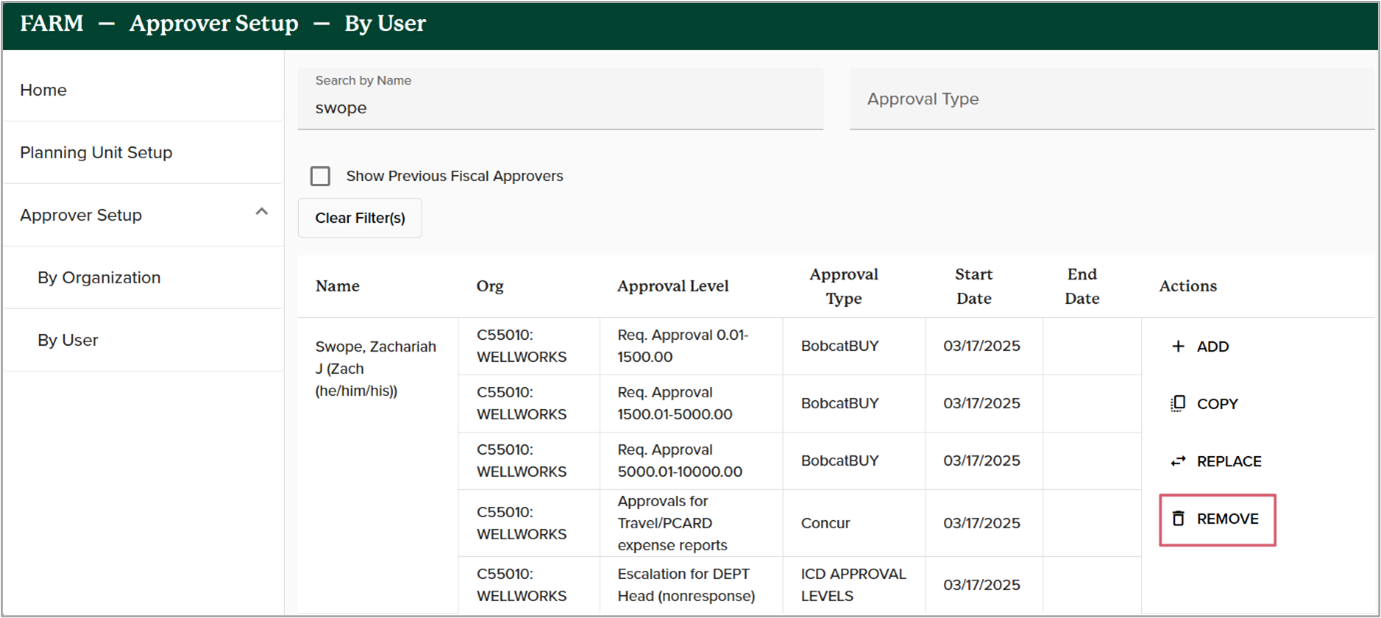Click the Swope, Zachariah J name cell
Image resolution: width=1381 pixels, height=618 pixels.
click(x=376, y=368)
